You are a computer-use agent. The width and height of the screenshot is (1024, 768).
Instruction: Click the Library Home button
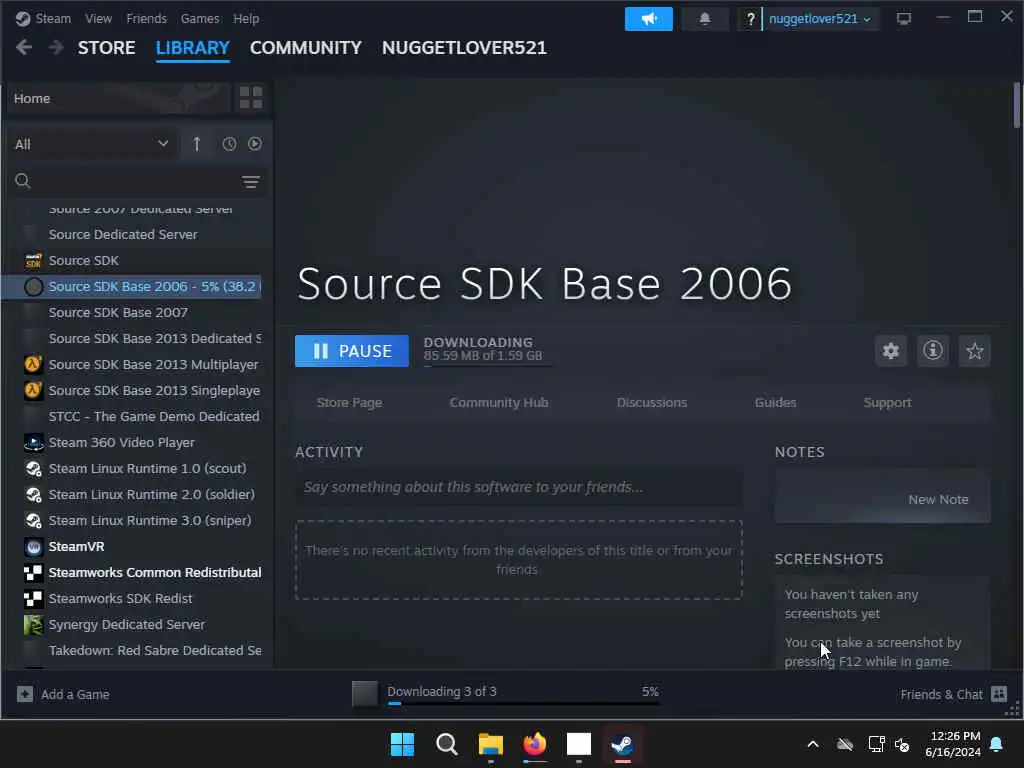pyautogui.click(x=120, y=98)
